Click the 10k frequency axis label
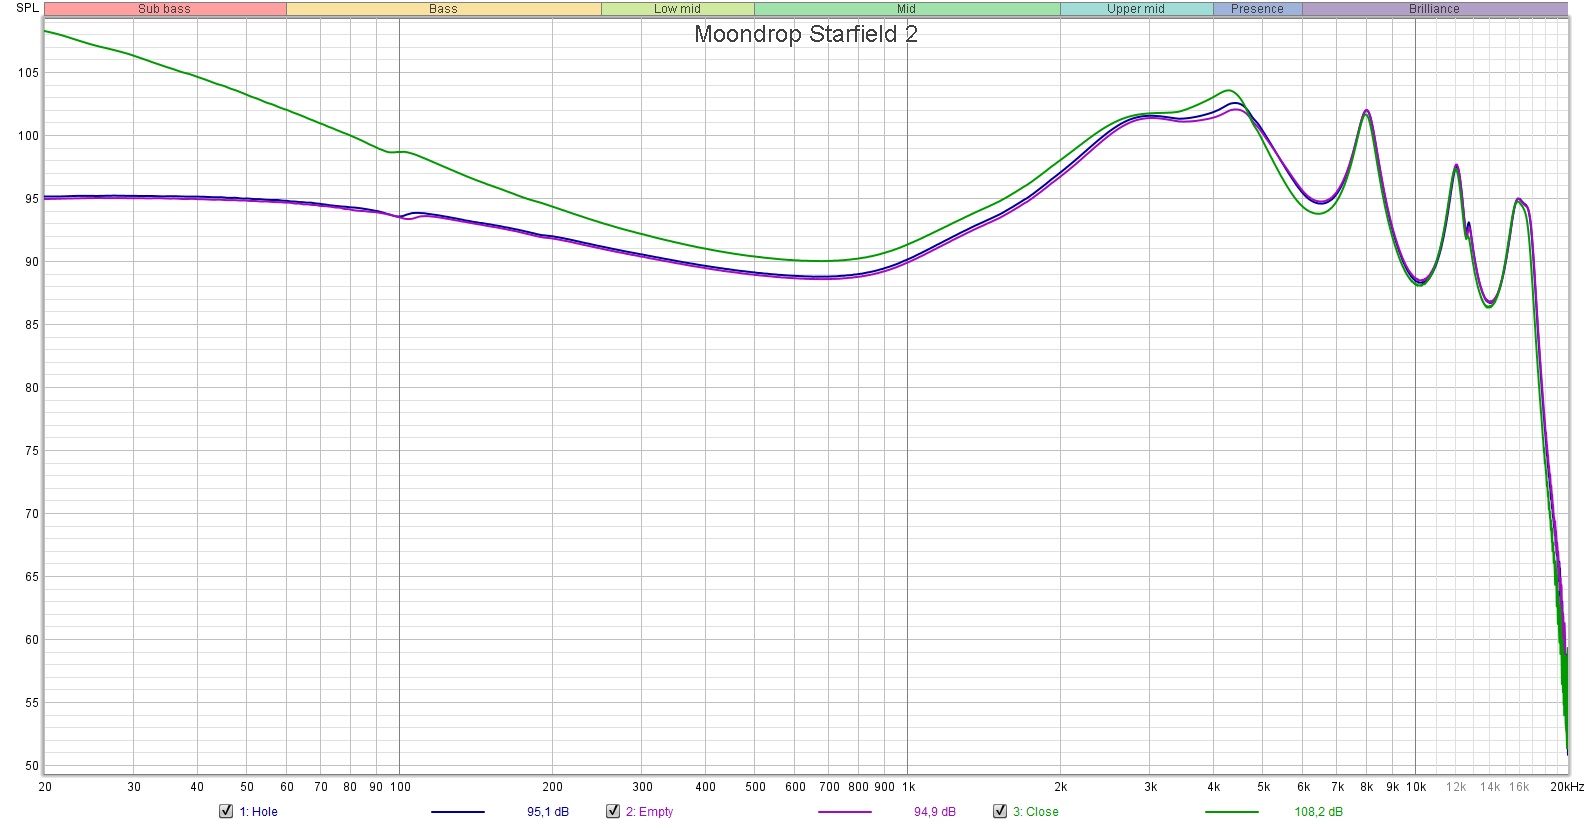This screenshot has width=1590, height=826. (x=1416, y=787)
